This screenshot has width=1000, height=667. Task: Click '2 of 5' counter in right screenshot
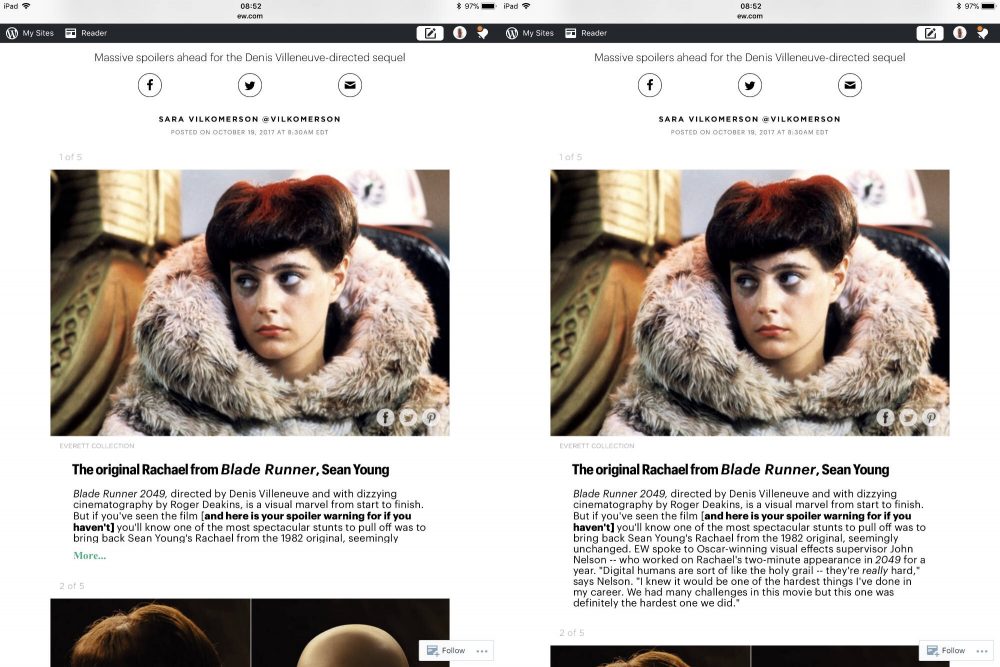pos(572,633)
